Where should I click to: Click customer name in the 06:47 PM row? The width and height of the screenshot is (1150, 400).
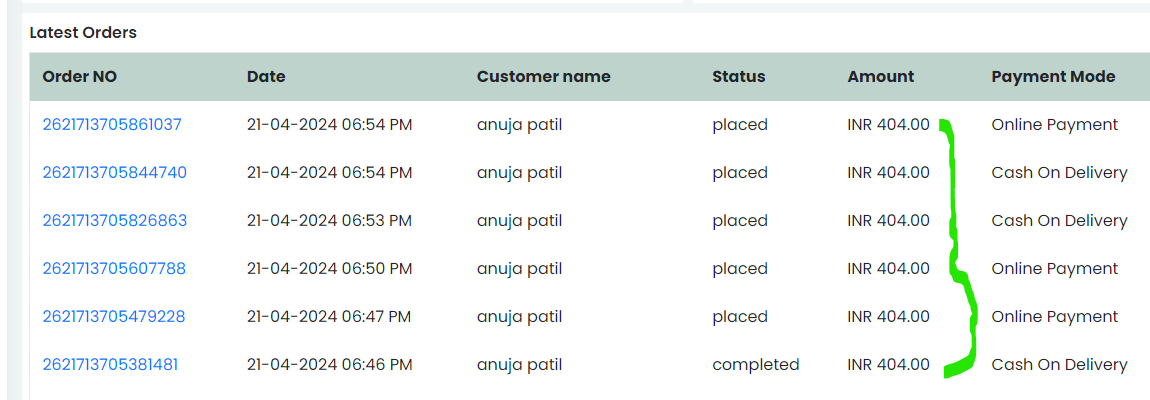[x=519, y=316]
